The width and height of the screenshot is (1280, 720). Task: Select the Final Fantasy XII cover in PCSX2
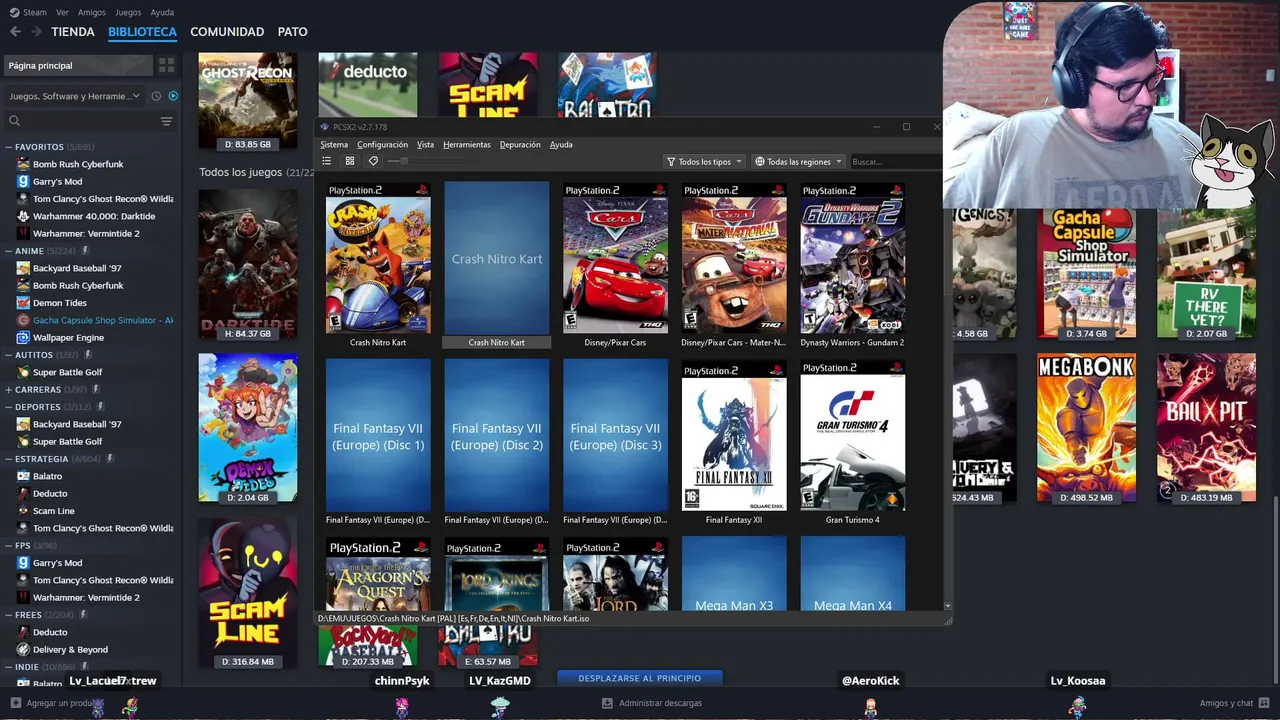[734, 436]
